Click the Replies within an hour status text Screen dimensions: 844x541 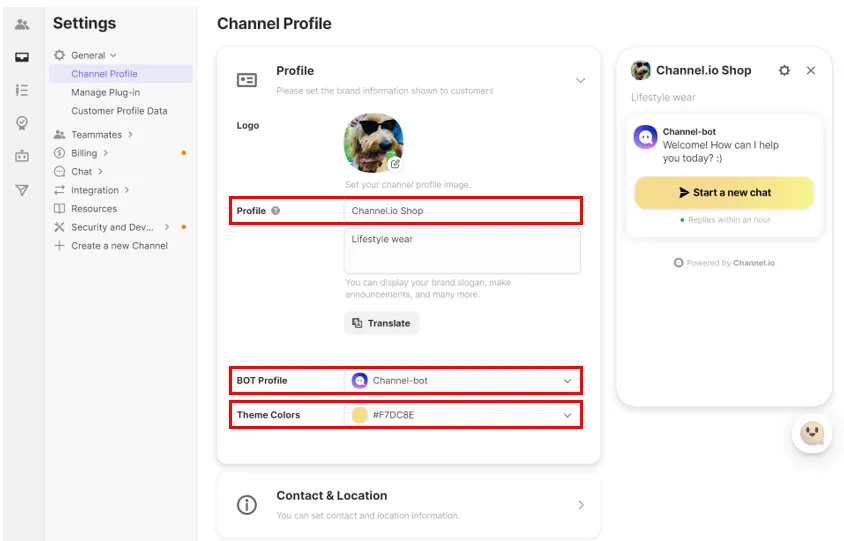[729, 220]
